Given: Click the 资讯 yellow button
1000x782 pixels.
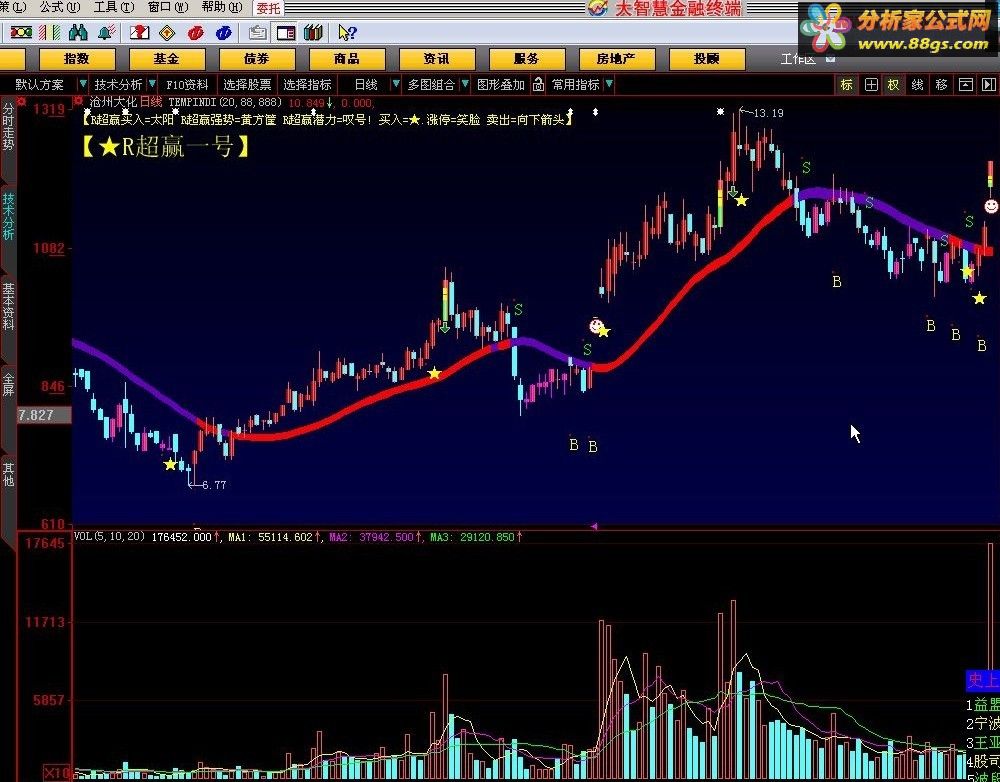Looking at the screenshot, I should tap(437, 59).
